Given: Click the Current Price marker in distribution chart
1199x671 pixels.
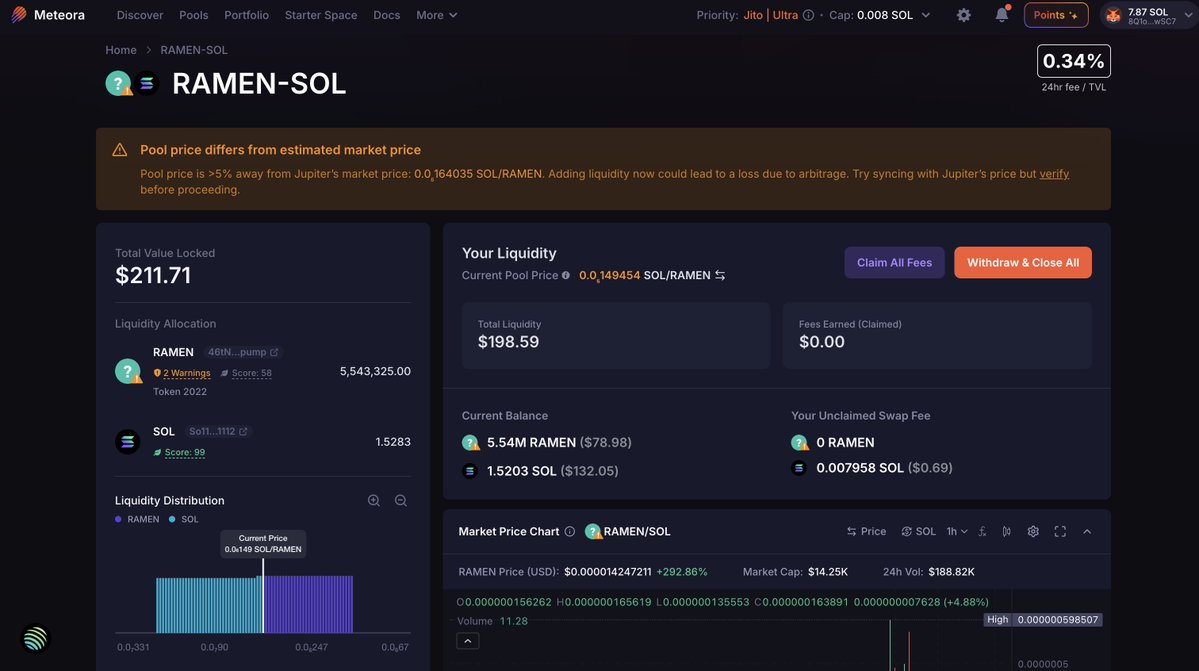Looking at the screenshot, I should pyautogui.click(x=263, y=543).
